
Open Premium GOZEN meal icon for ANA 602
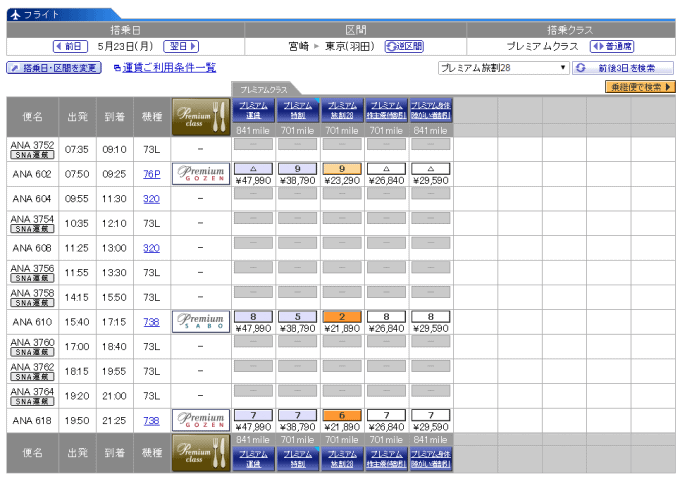(x=201, y=174)
